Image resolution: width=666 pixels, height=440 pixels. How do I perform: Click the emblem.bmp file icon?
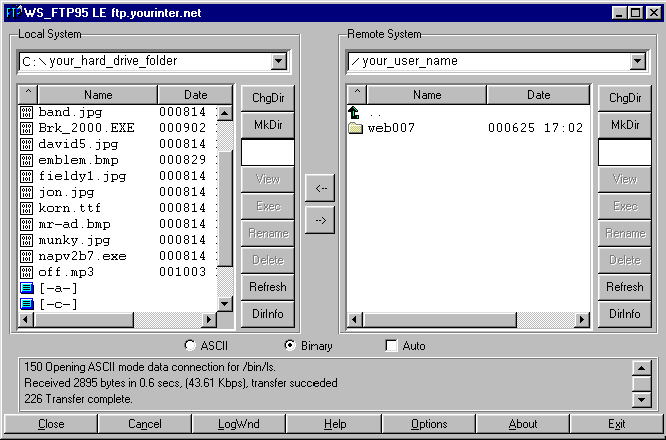[26, 160]
